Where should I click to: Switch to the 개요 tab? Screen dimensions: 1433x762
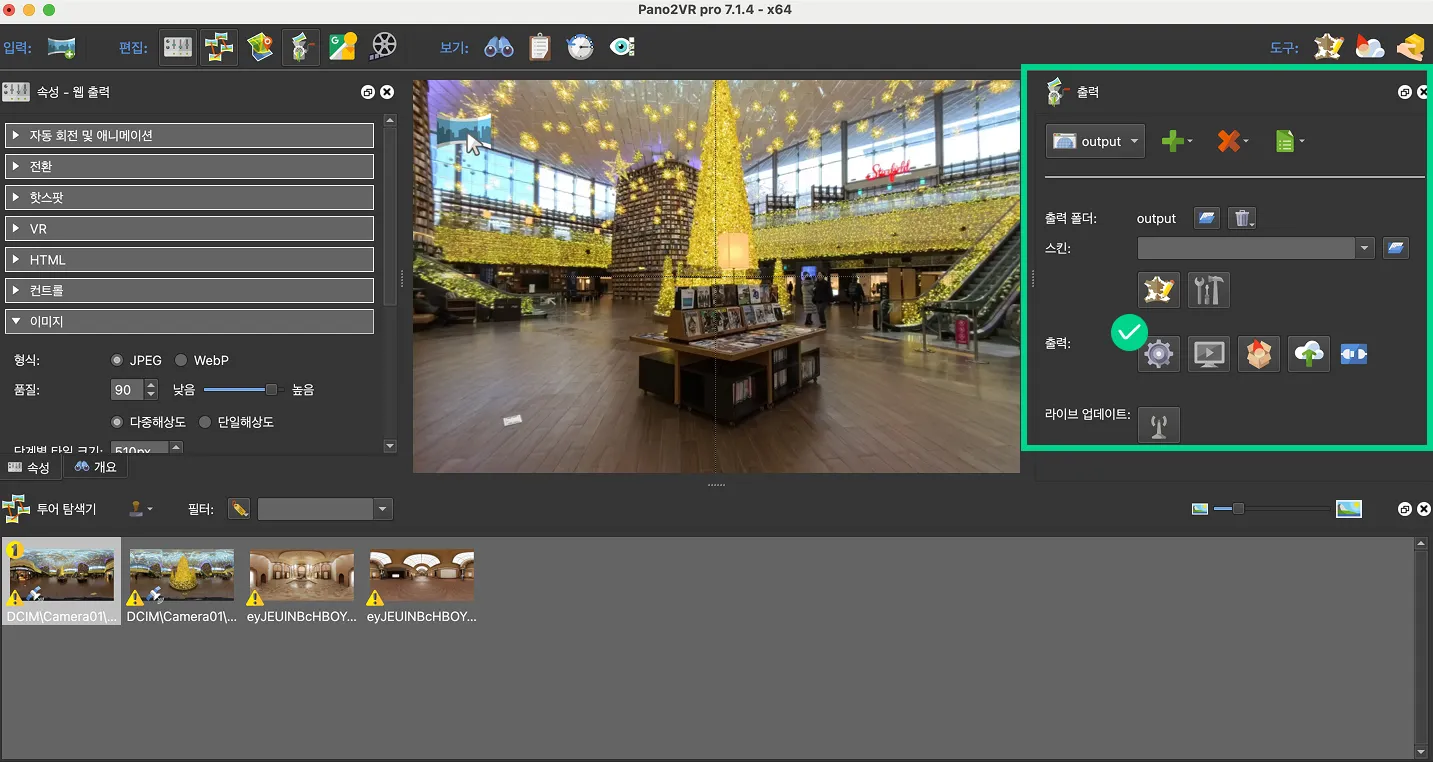click(96, 467)
